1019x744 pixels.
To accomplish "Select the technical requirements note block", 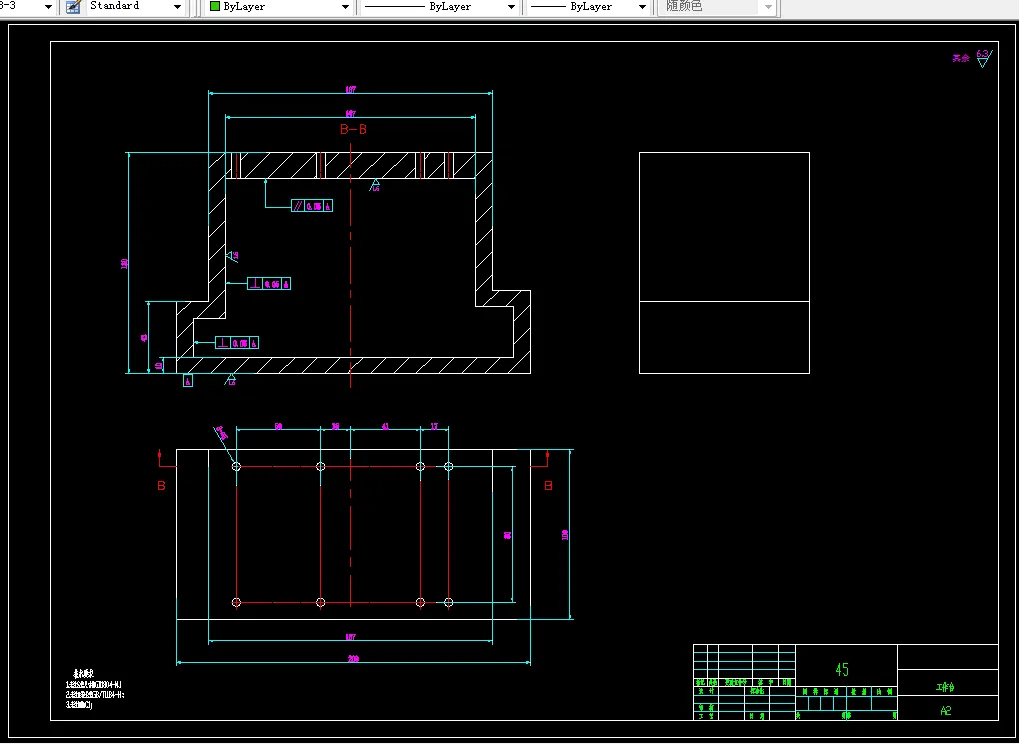I will [95, 689].
